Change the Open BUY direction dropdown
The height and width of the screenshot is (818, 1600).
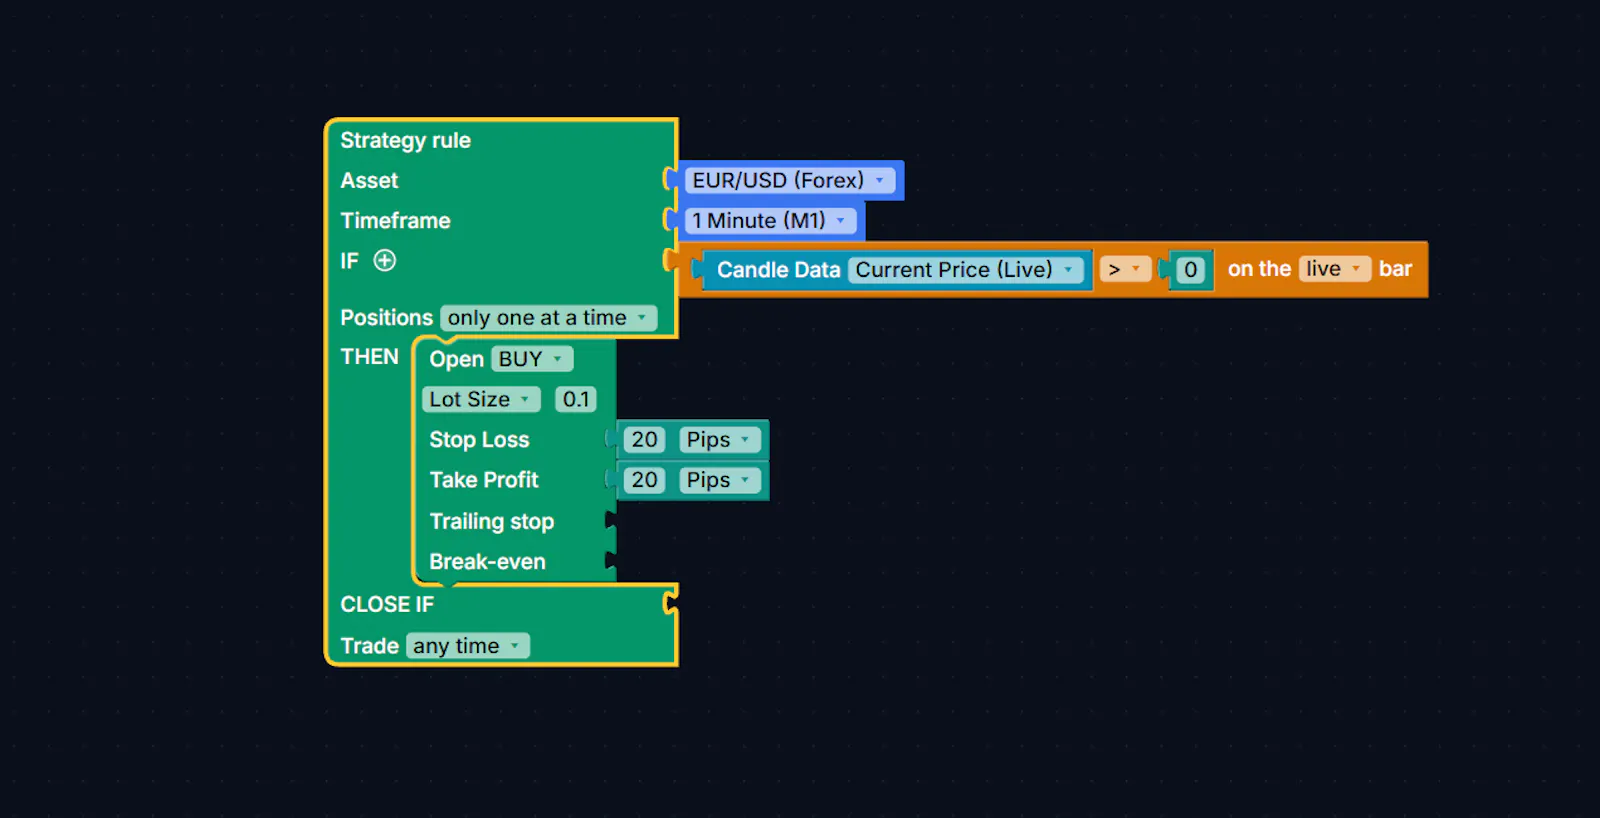532,359
